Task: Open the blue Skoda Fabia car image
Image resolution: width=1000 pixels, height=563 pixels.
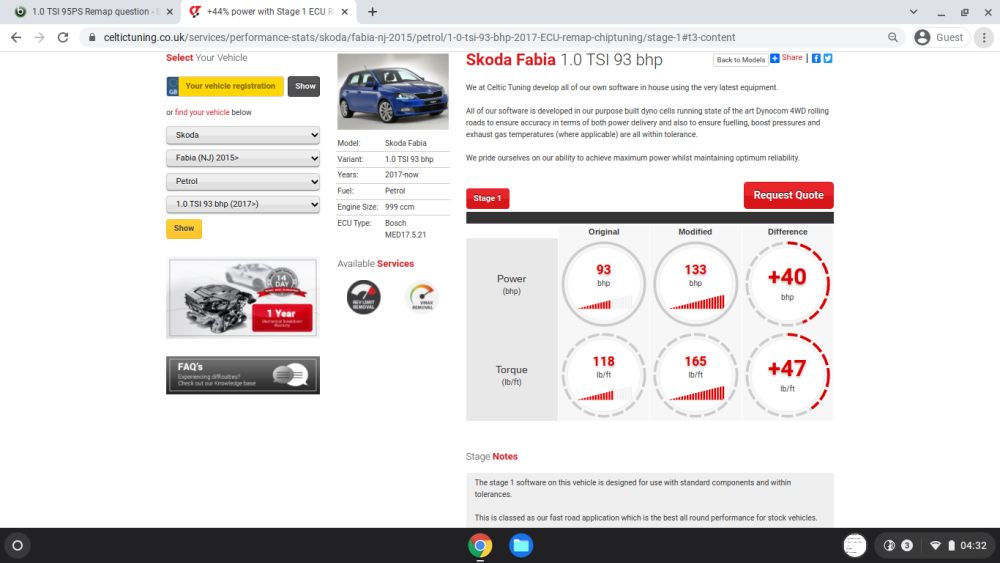Action: [393, 91]
